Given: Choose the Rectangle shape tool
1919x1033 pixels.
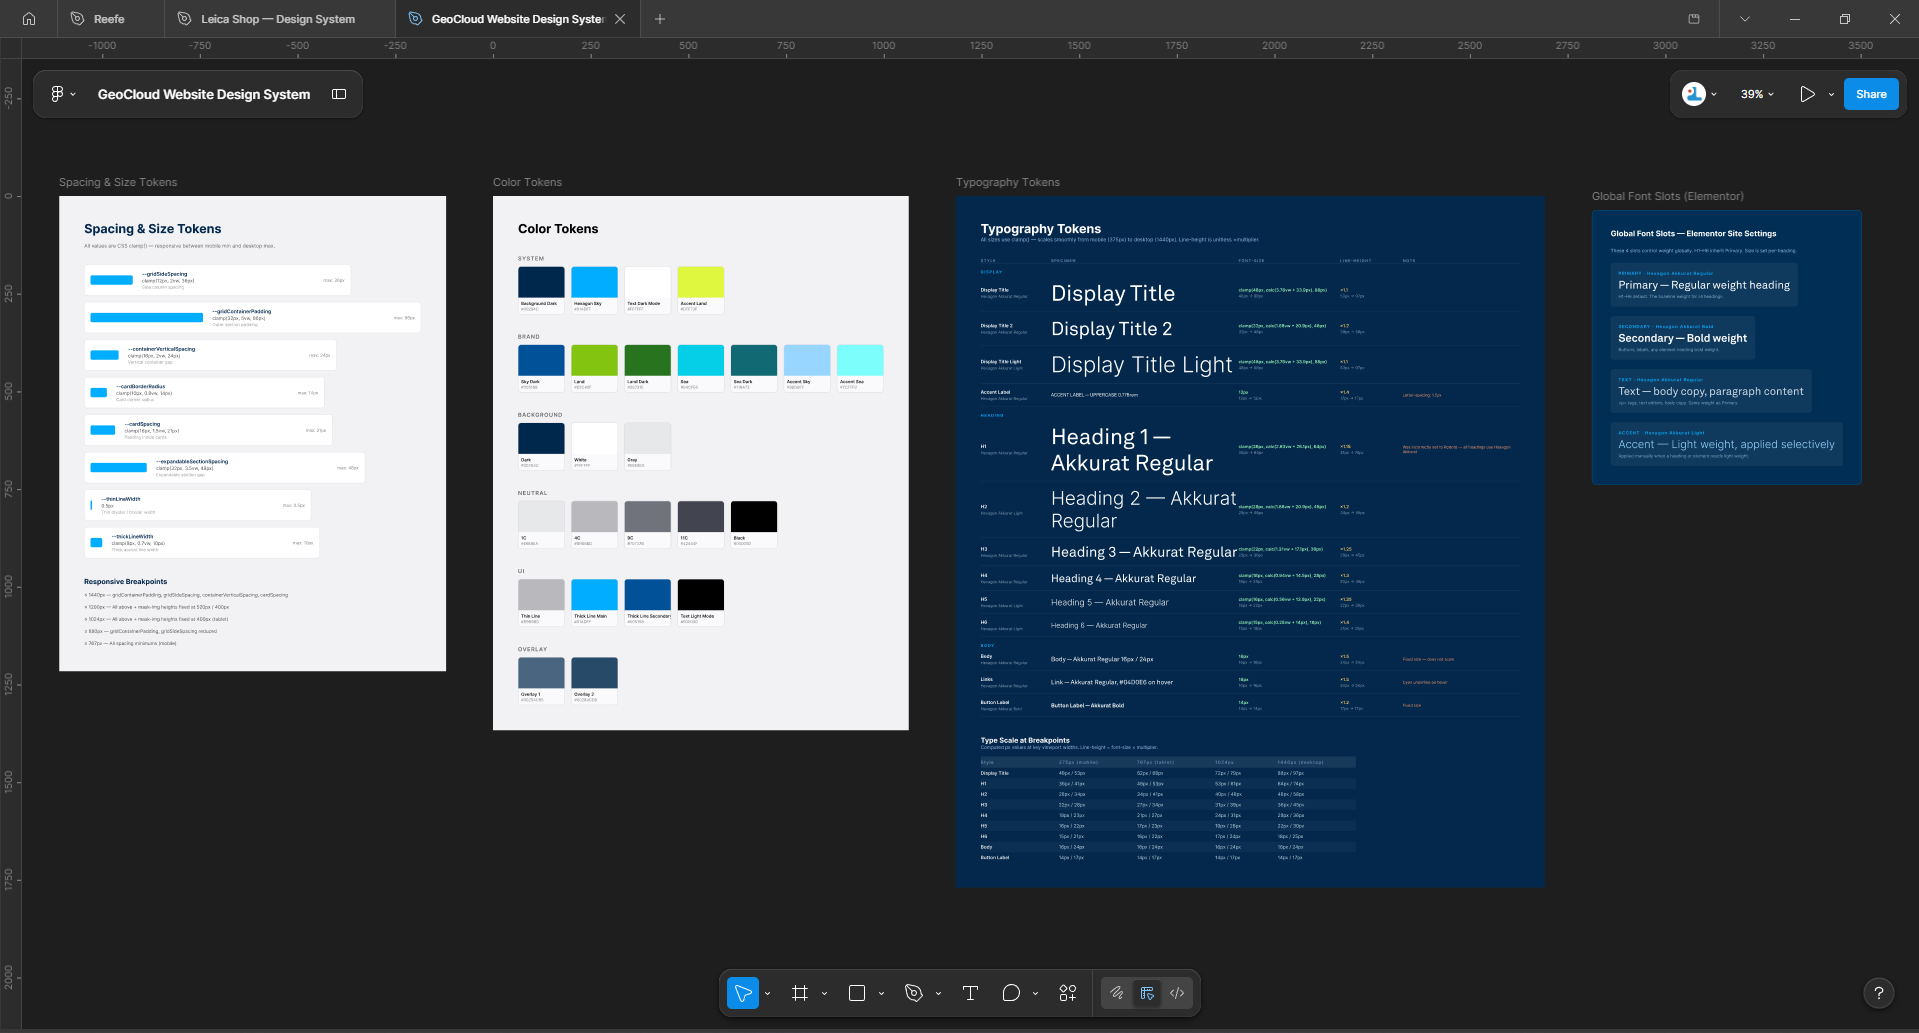Looking at the screenshot, I should coord(857,993).
